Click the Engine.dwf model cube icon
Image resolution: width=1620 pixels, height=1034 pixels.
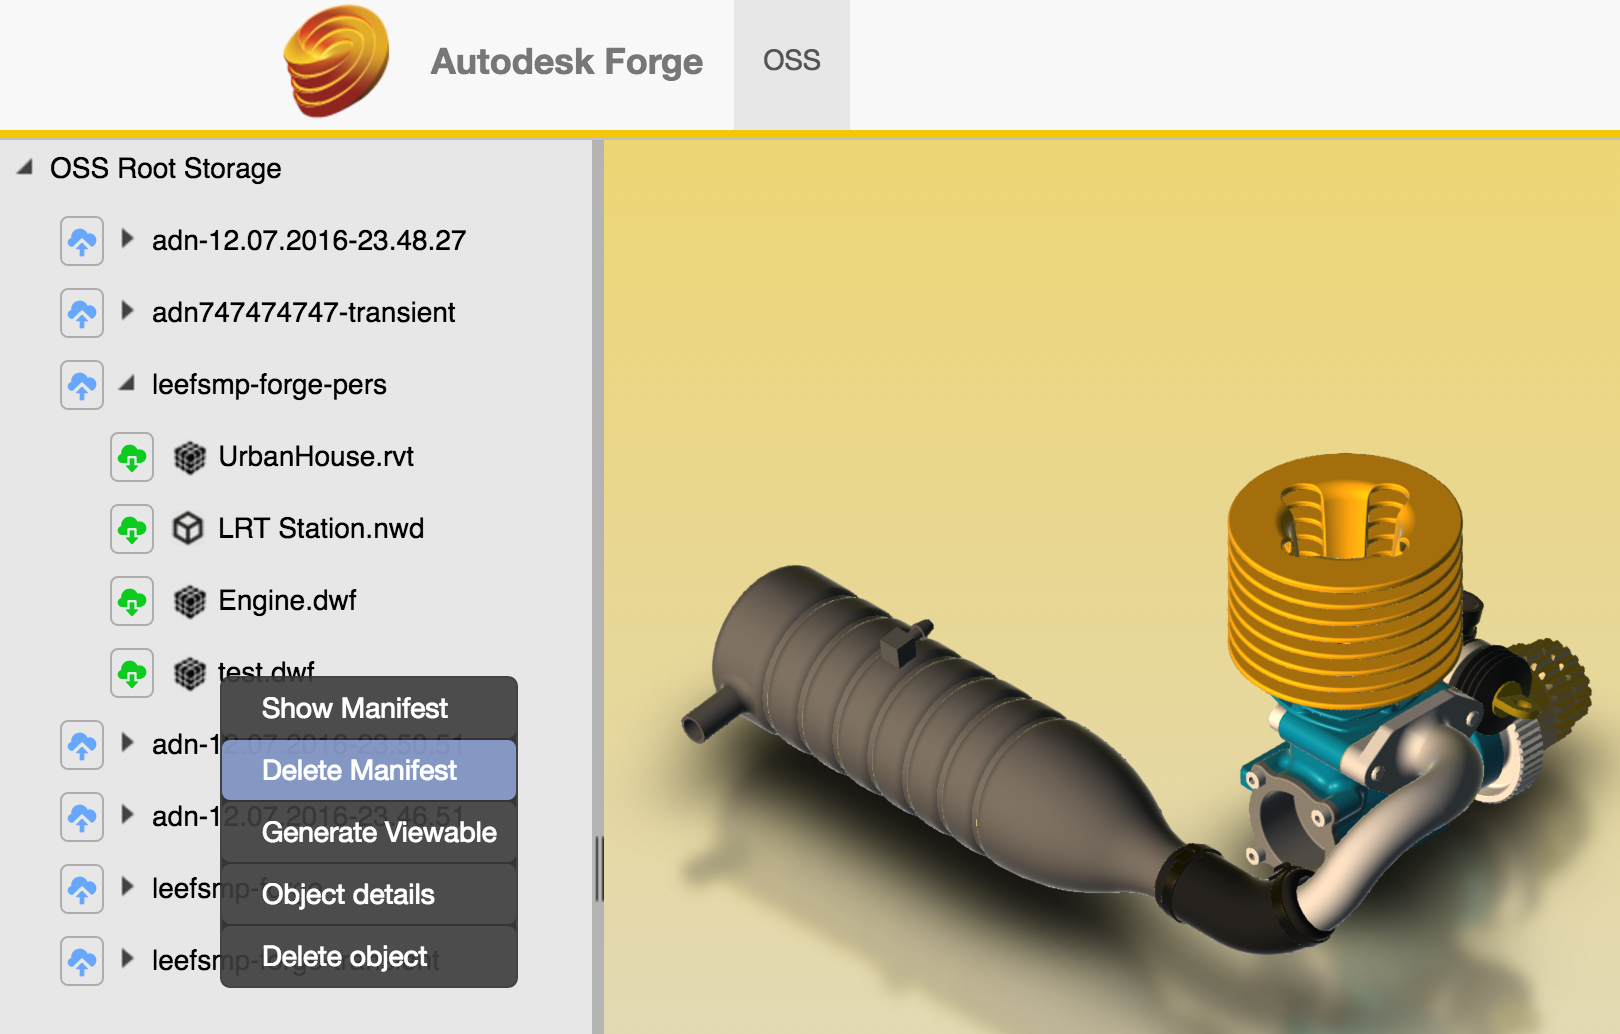coord(189,601)
